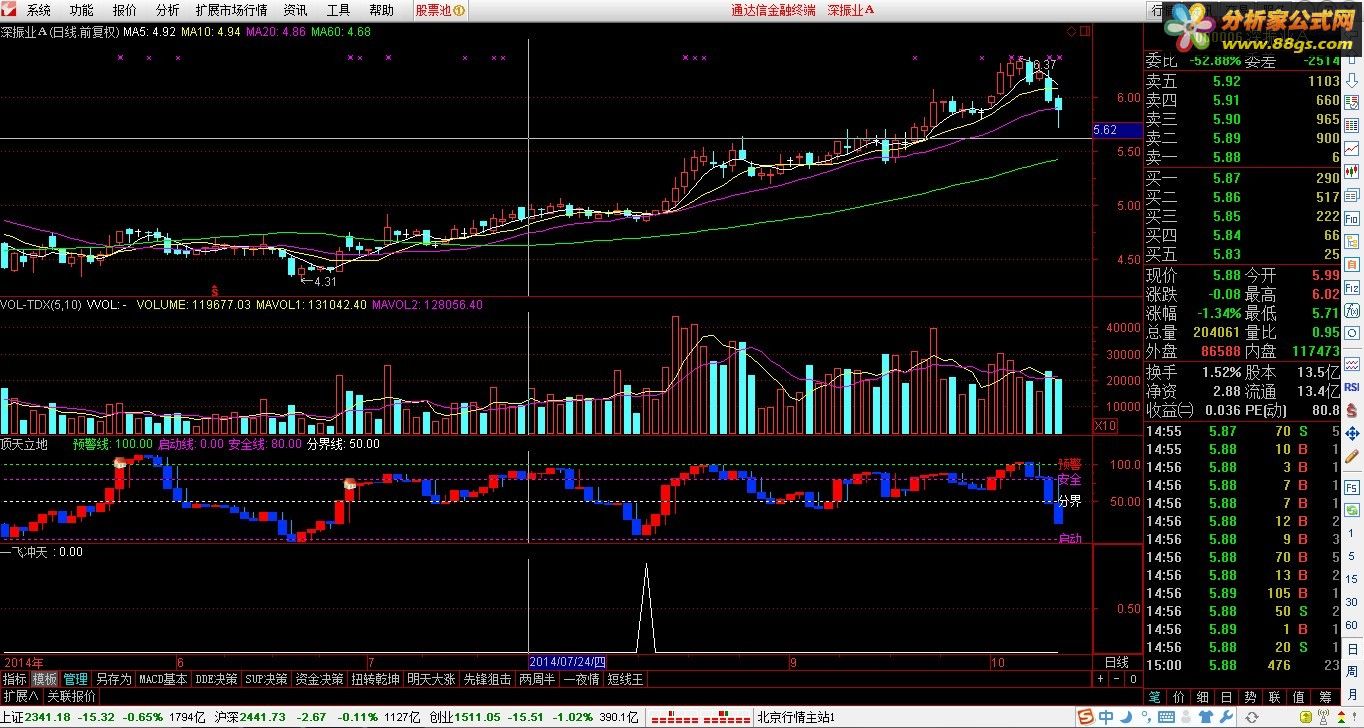The height and width of the screenshot is (728, 1364).
Task: Click the shirt skin icon
Action: click(x=1206, y=717)
